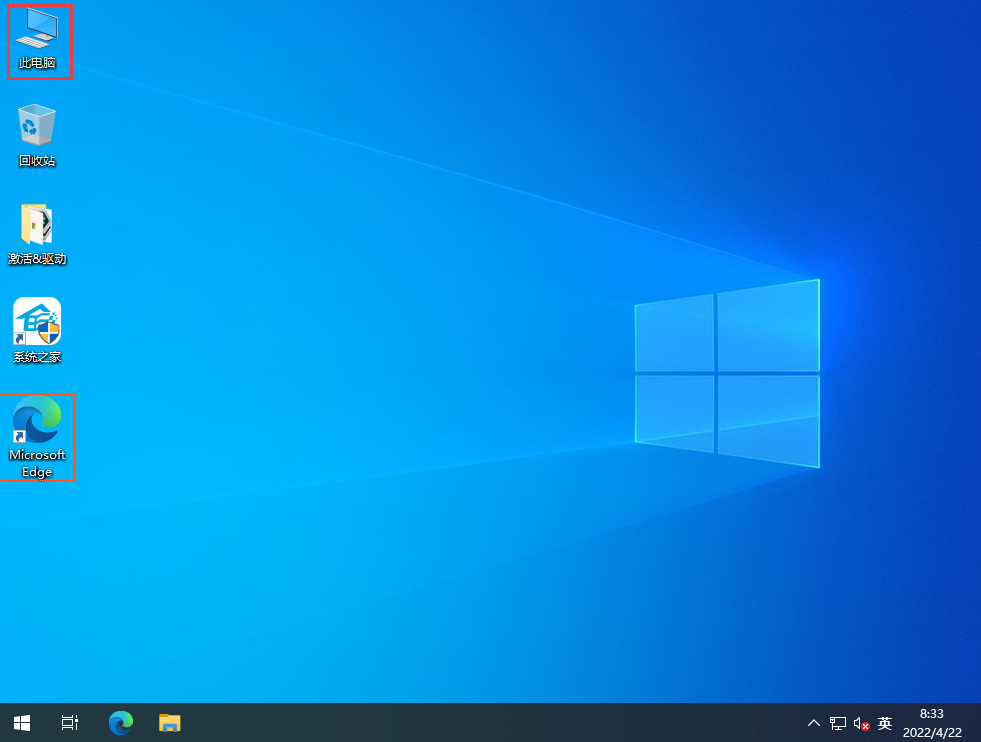The image size is (981, 742).
Task: Open the Start menu
Action: click(21, 722)
